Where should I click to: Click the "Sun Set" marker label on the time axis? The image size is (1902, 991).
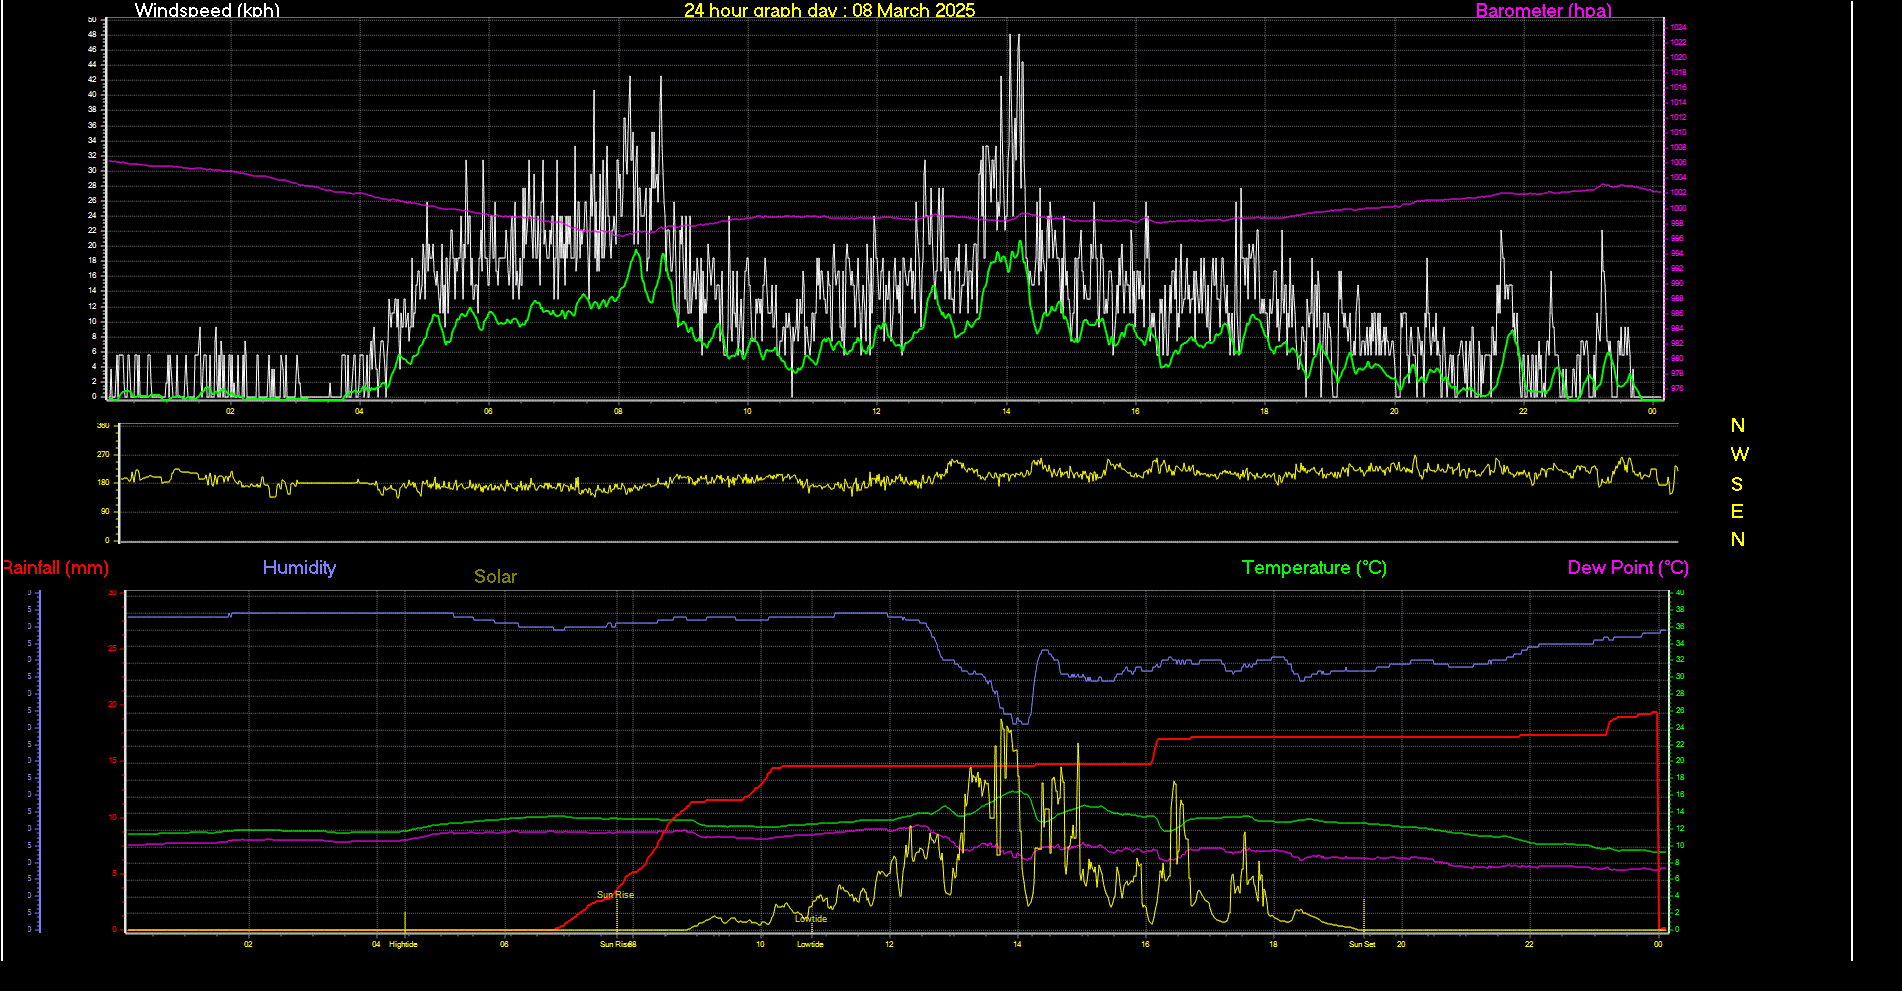coord(1362,944)
